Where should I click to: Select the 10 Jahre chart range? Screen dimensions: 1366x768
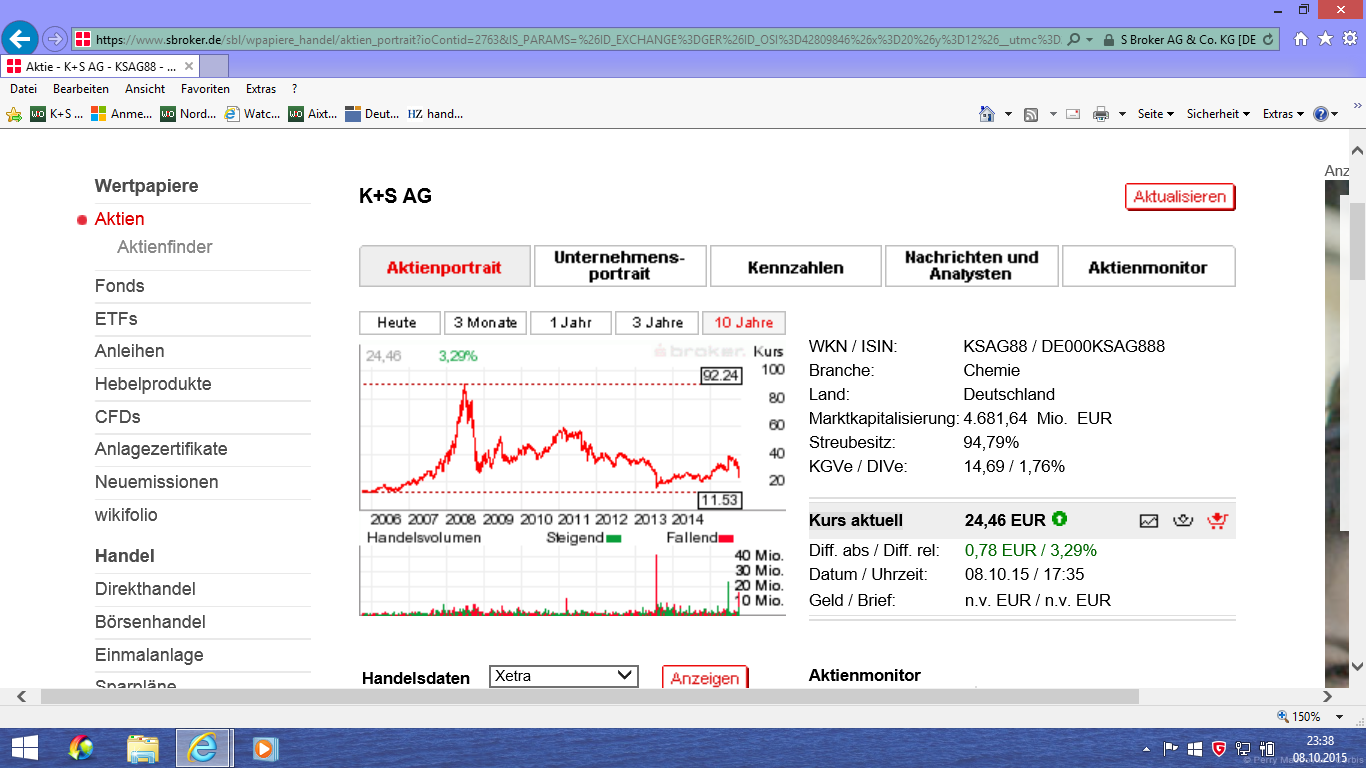(x=741, y=322)
